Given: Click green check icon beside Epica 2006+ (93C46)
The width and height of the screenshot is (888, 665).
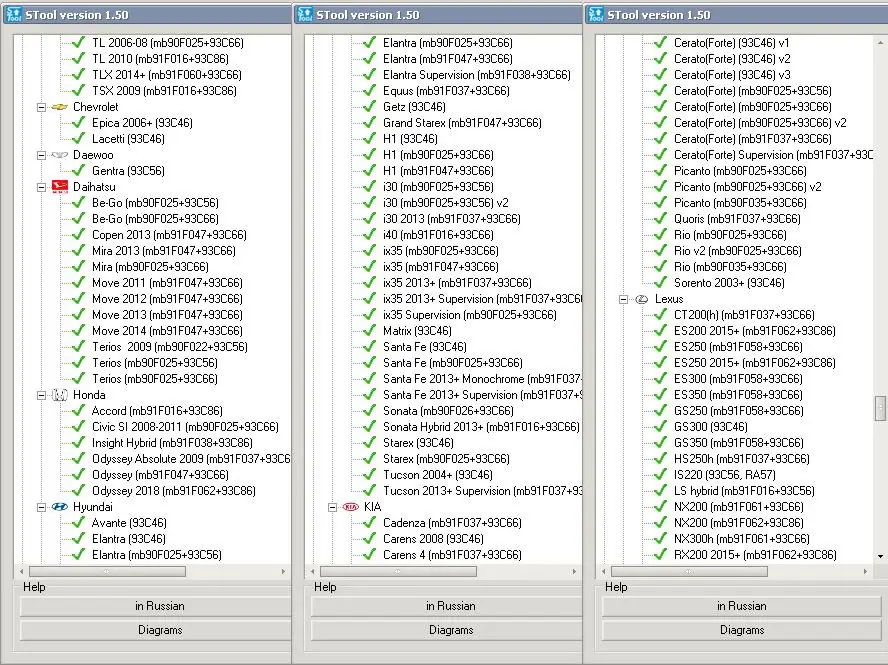Looking at the screenshot, I should tap(79, 122).
